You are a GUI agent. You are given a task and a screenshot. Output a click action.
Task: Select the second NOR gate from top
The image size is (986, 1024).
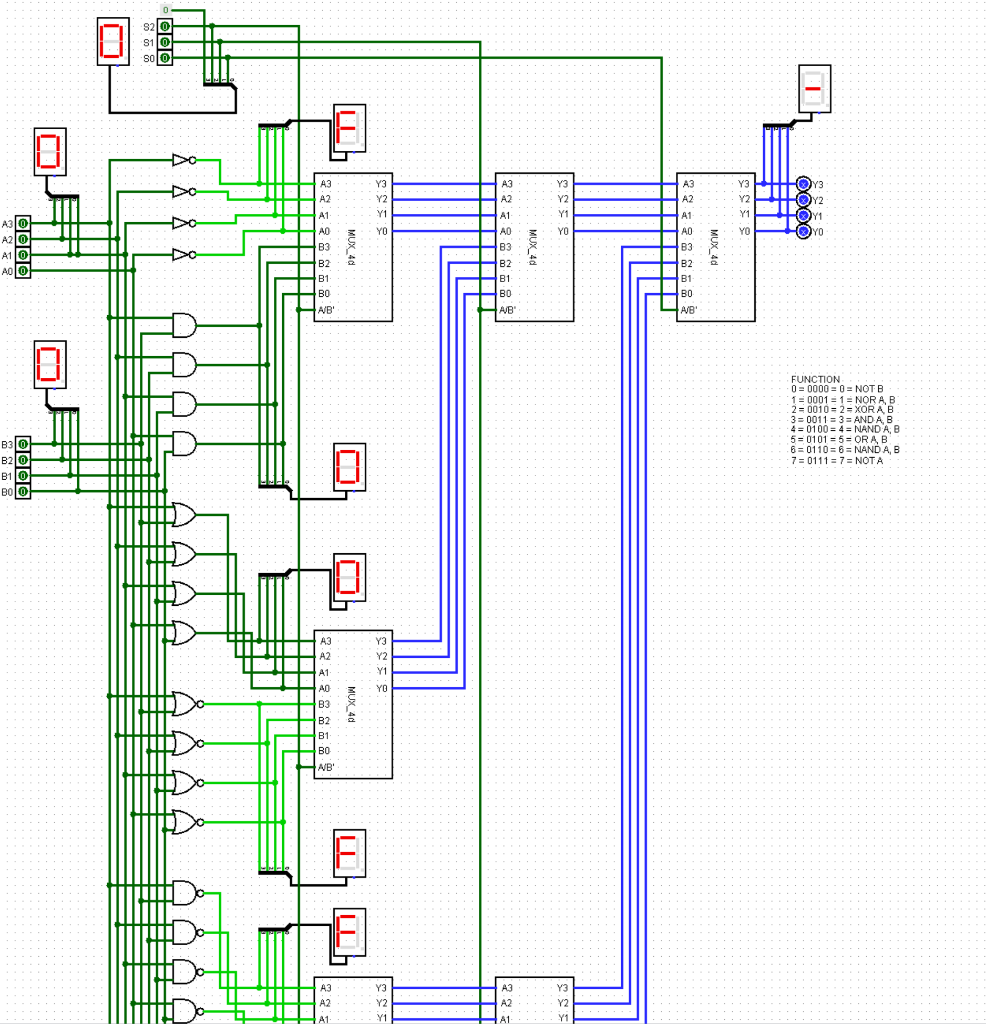[x=187, y=743]
